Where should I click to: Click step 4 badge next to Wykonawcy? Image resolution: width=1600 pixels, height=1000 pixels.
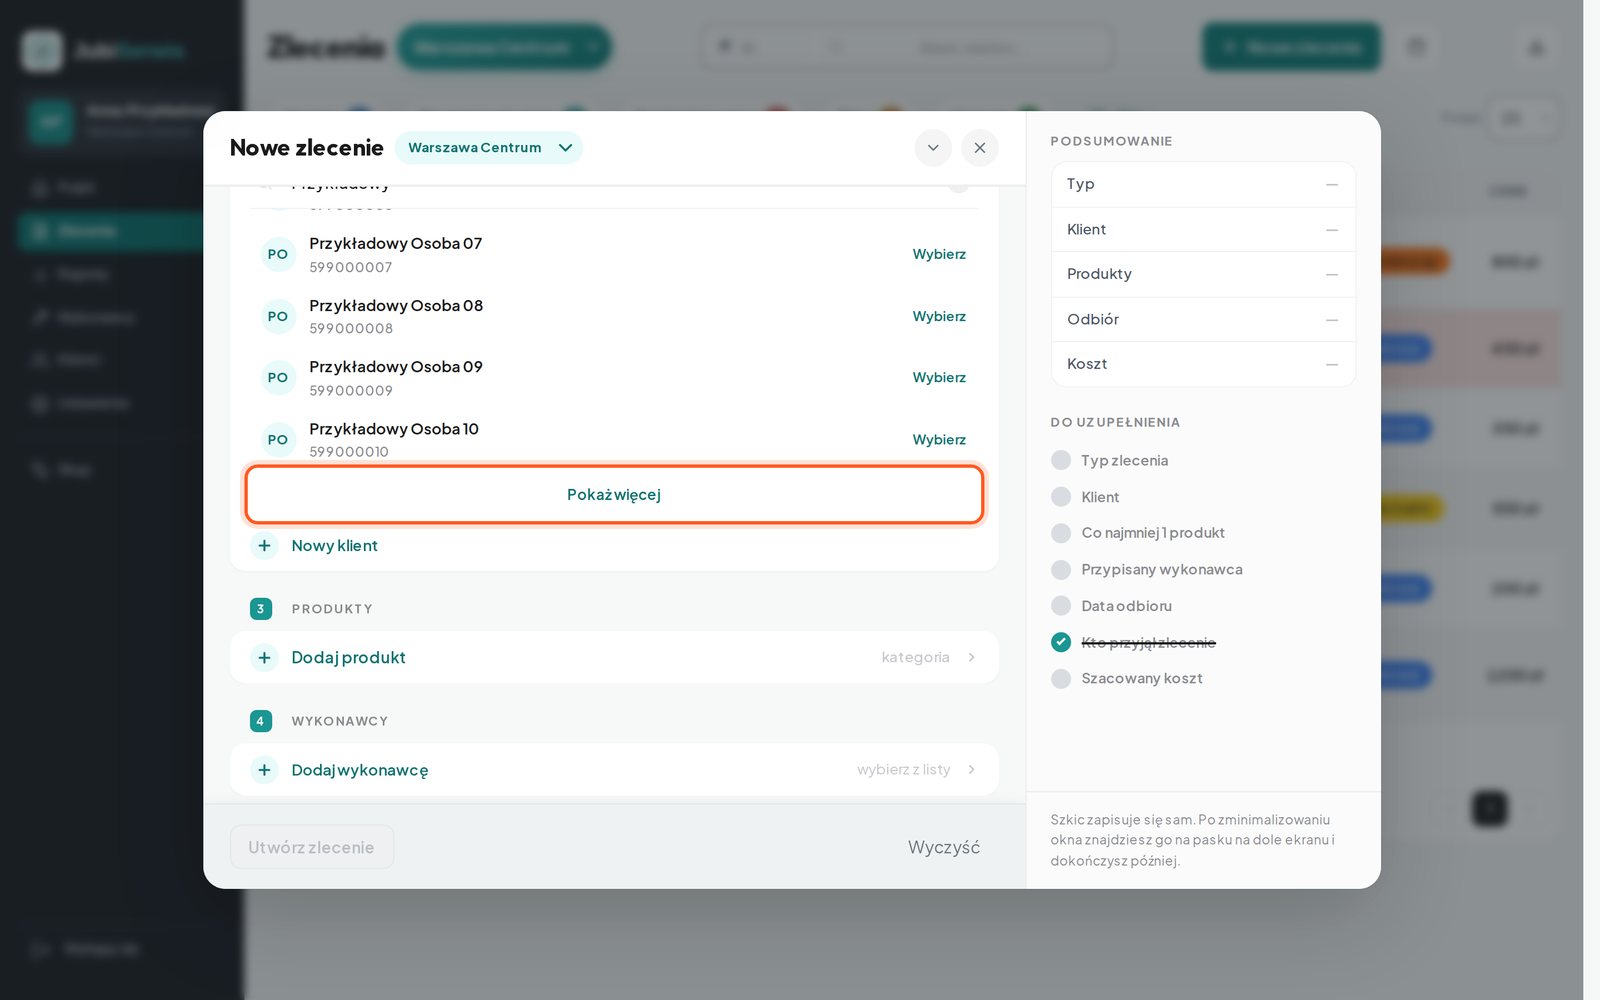pos(261,721)
